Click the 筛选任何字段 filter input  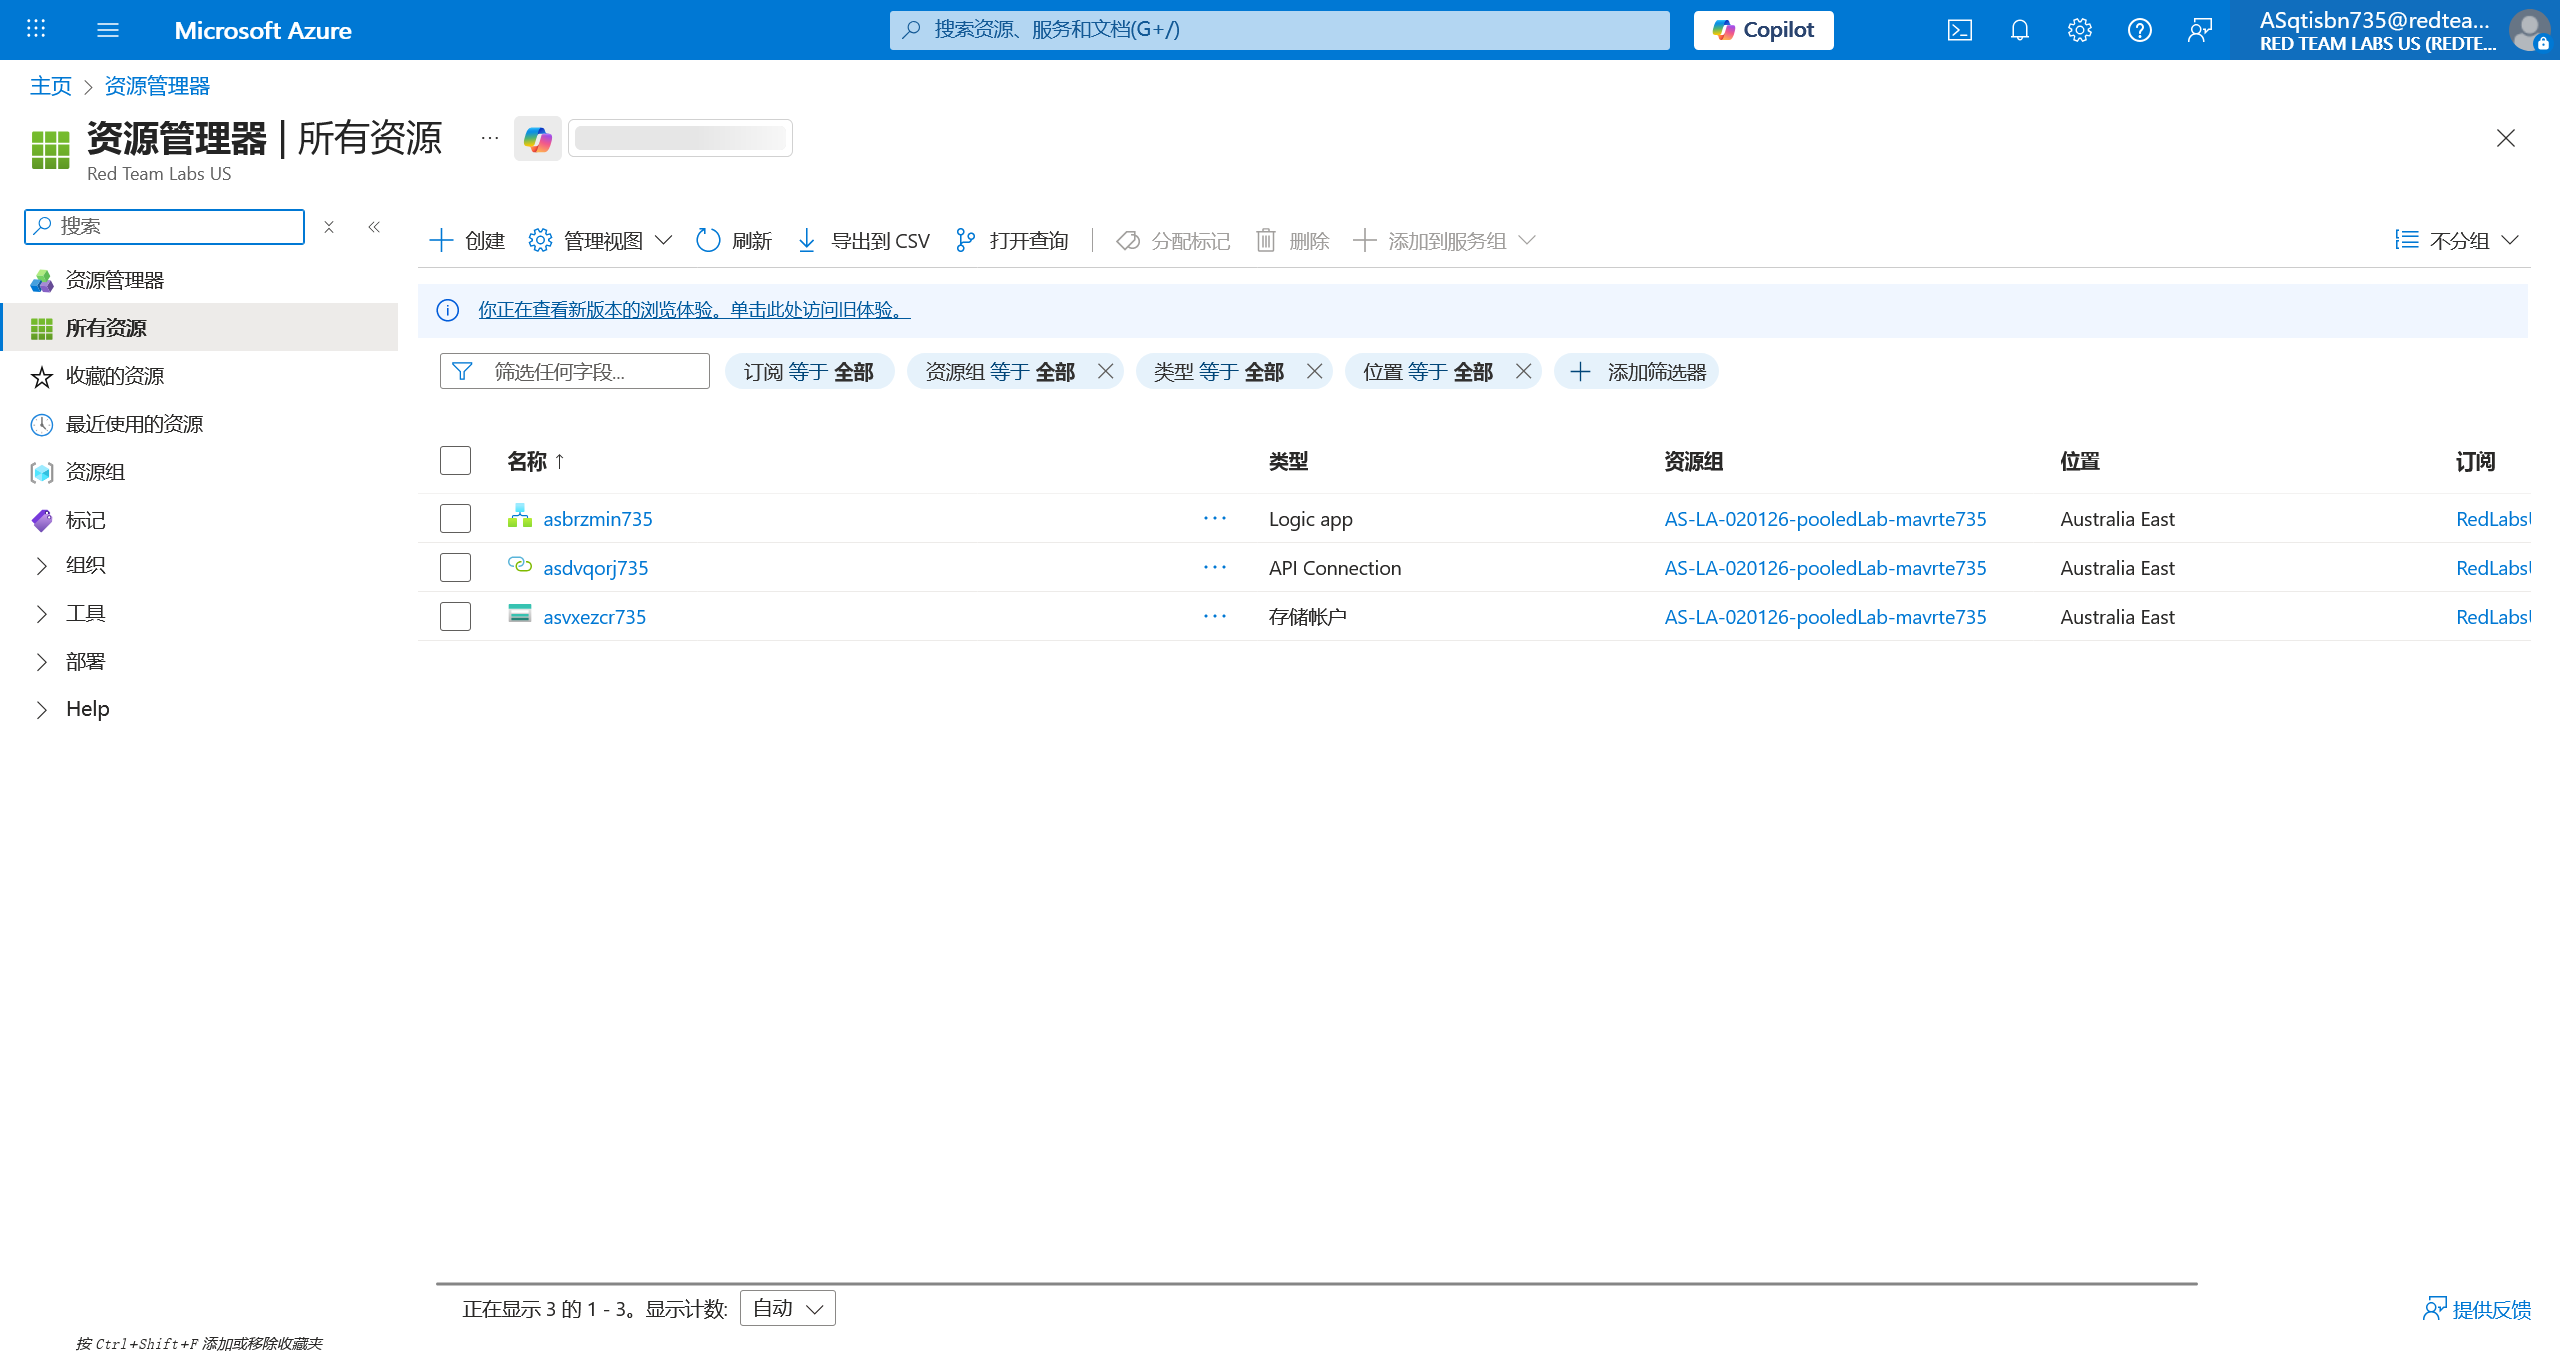point(590,372)
